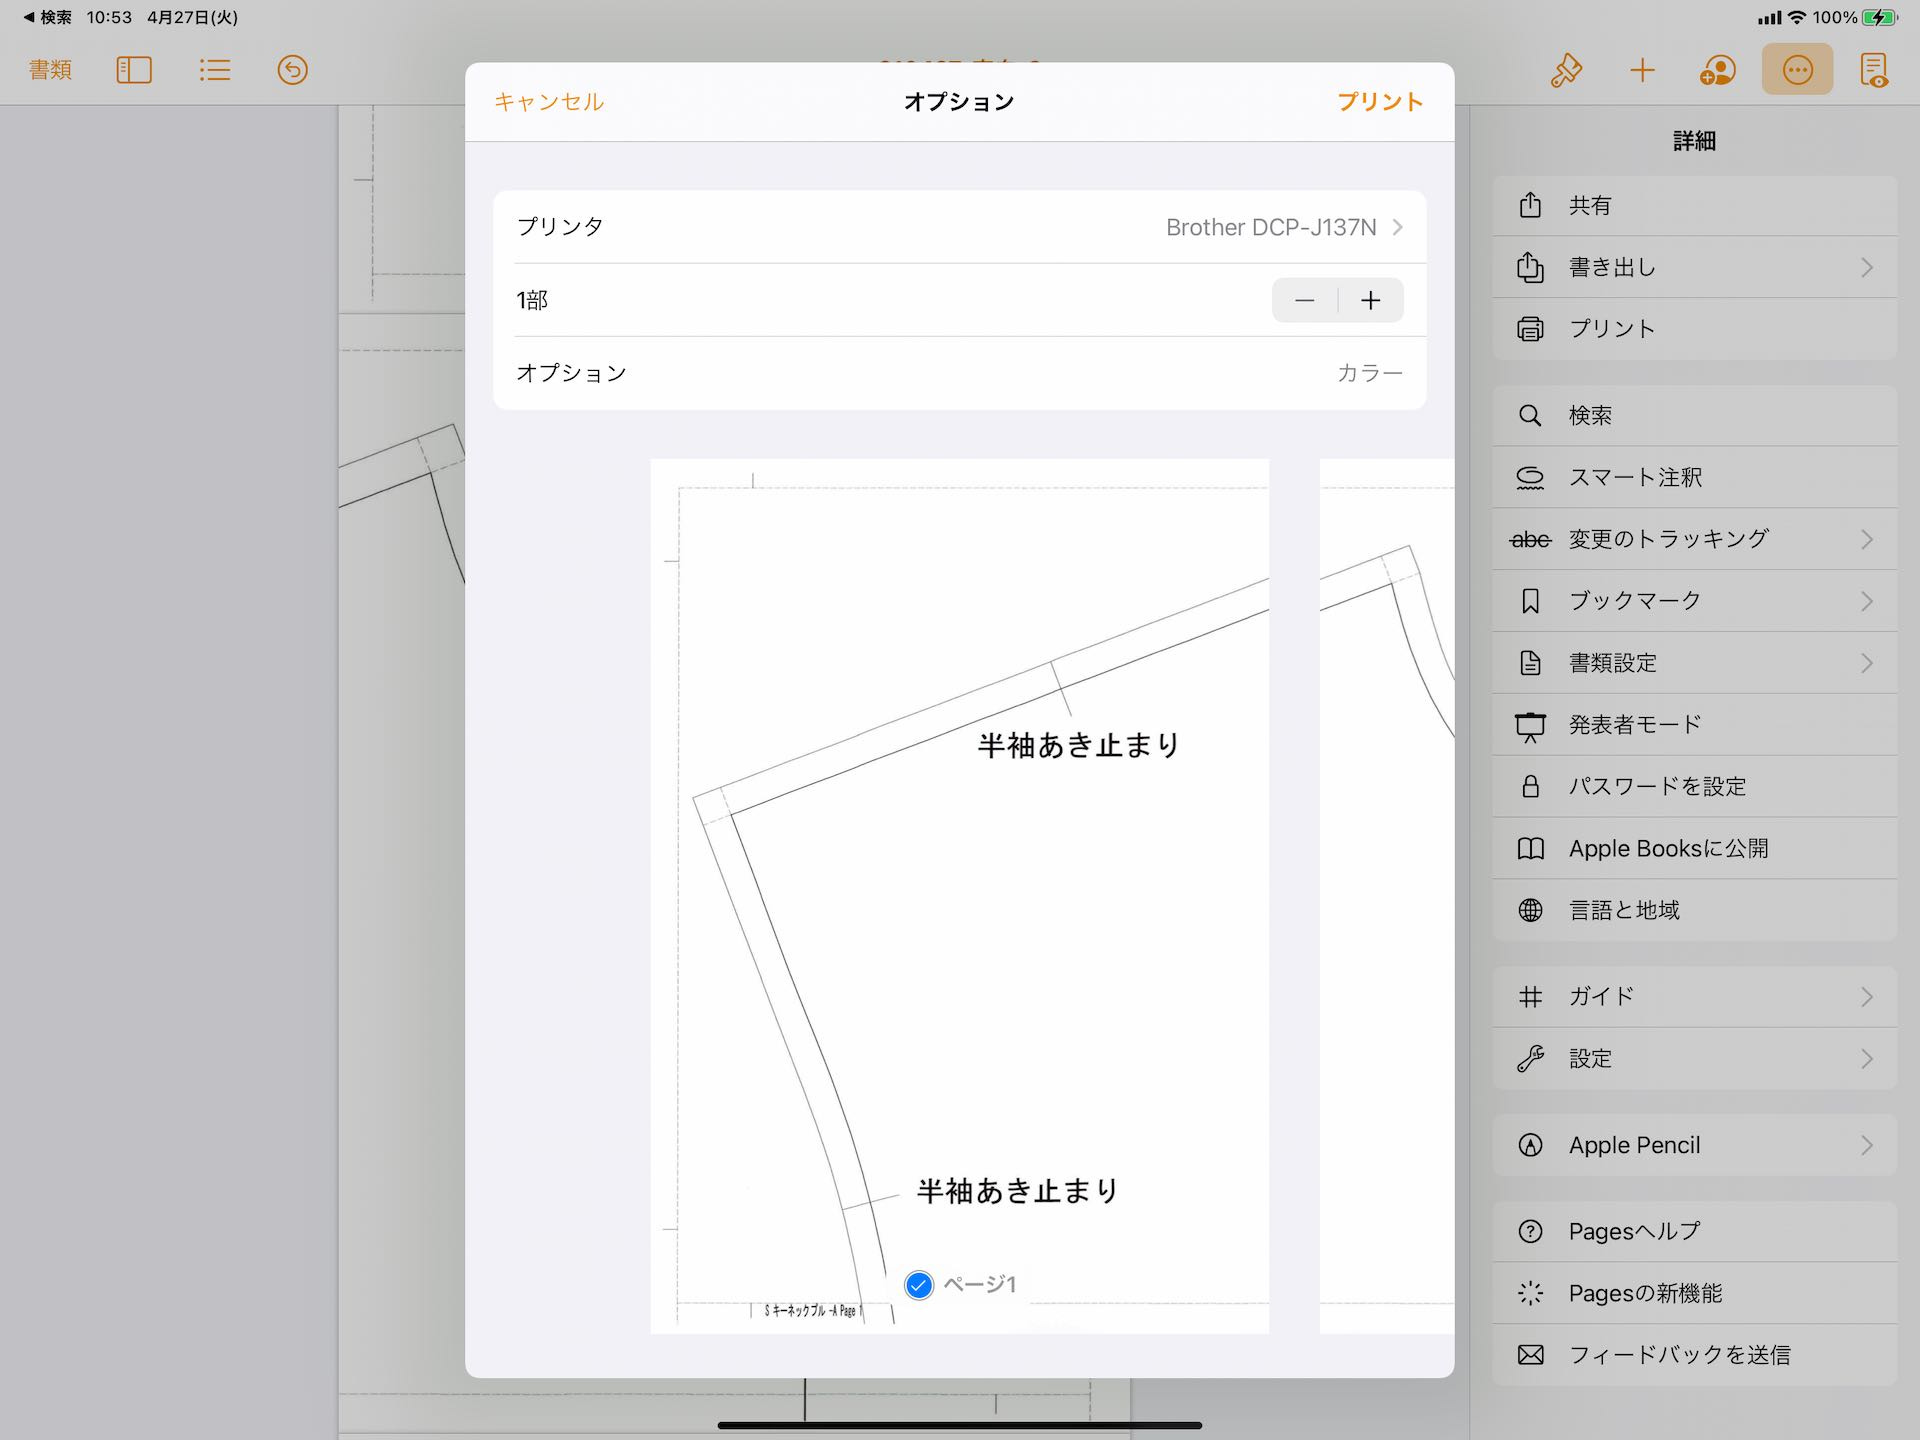This screenshot has width=1920, height=1440.
Task: Uncheck ページ1 in print preview
Action: click(918, 1285)
